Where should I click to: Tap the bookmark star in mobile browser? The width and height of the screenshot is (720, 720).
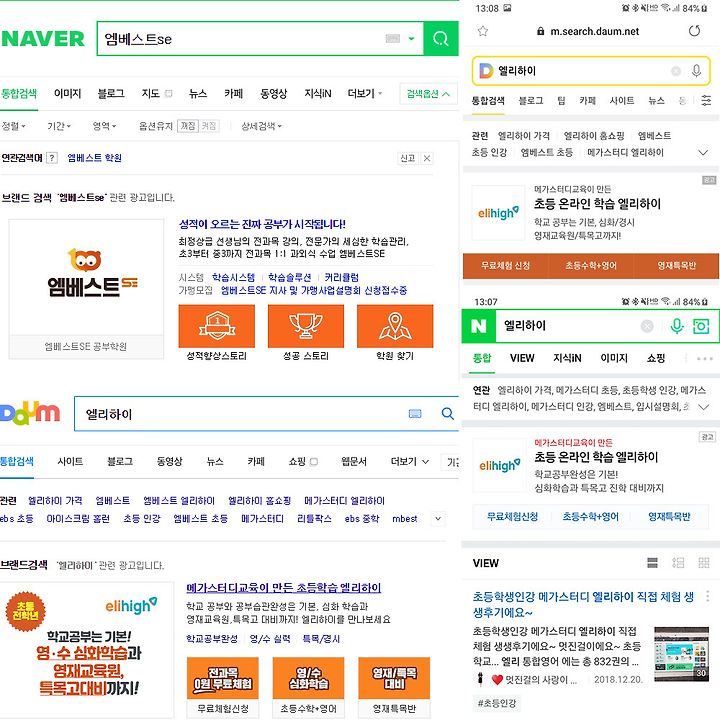(x=483, y=31)
